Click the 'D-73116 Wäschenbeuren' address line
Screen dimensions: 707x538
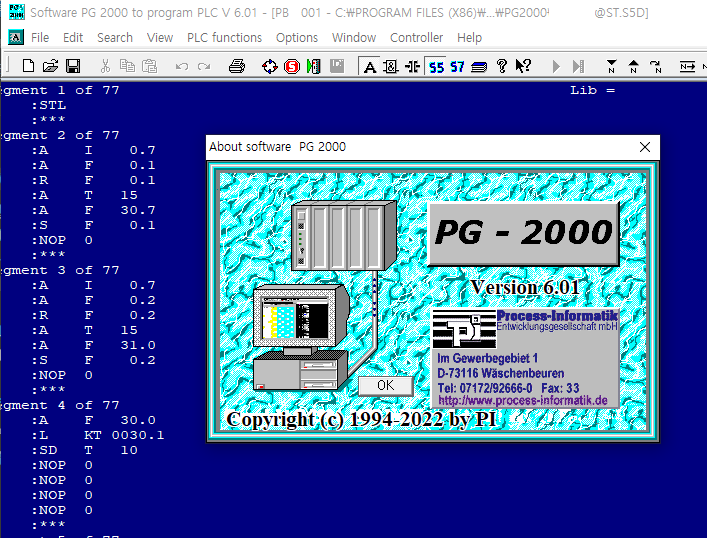point(500,373)
